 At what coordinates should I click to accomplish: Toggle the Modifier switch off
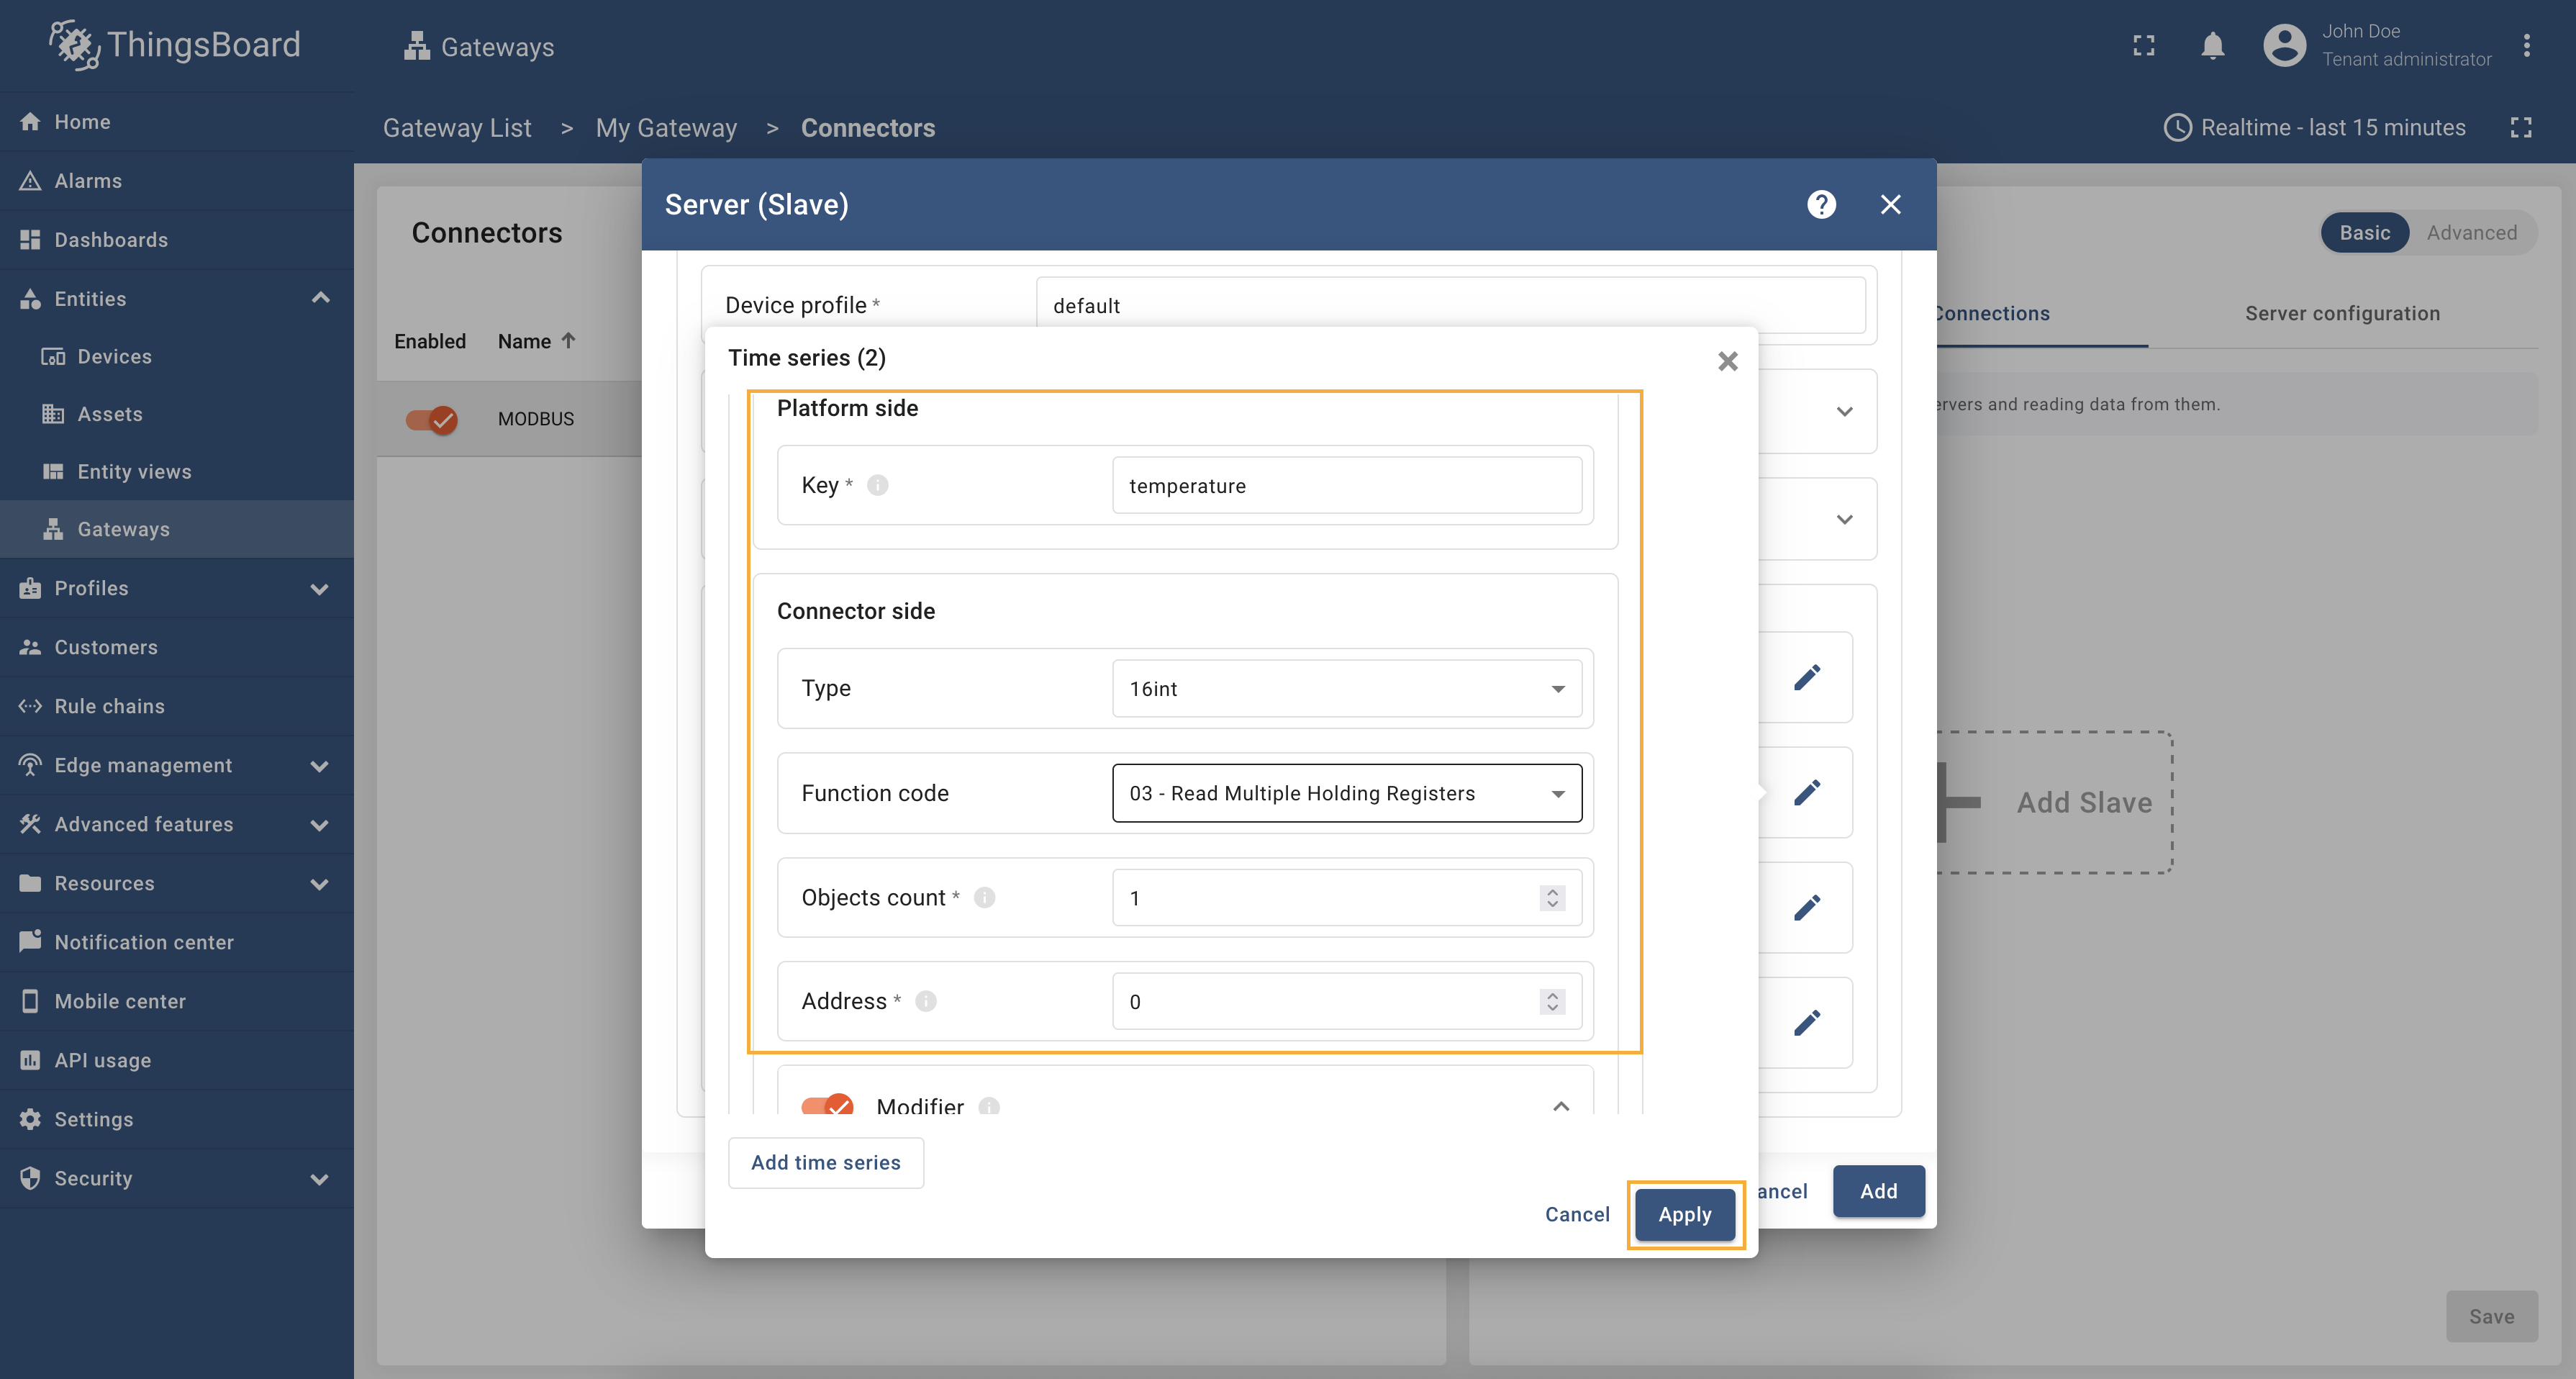click(x=827, y=1105)
